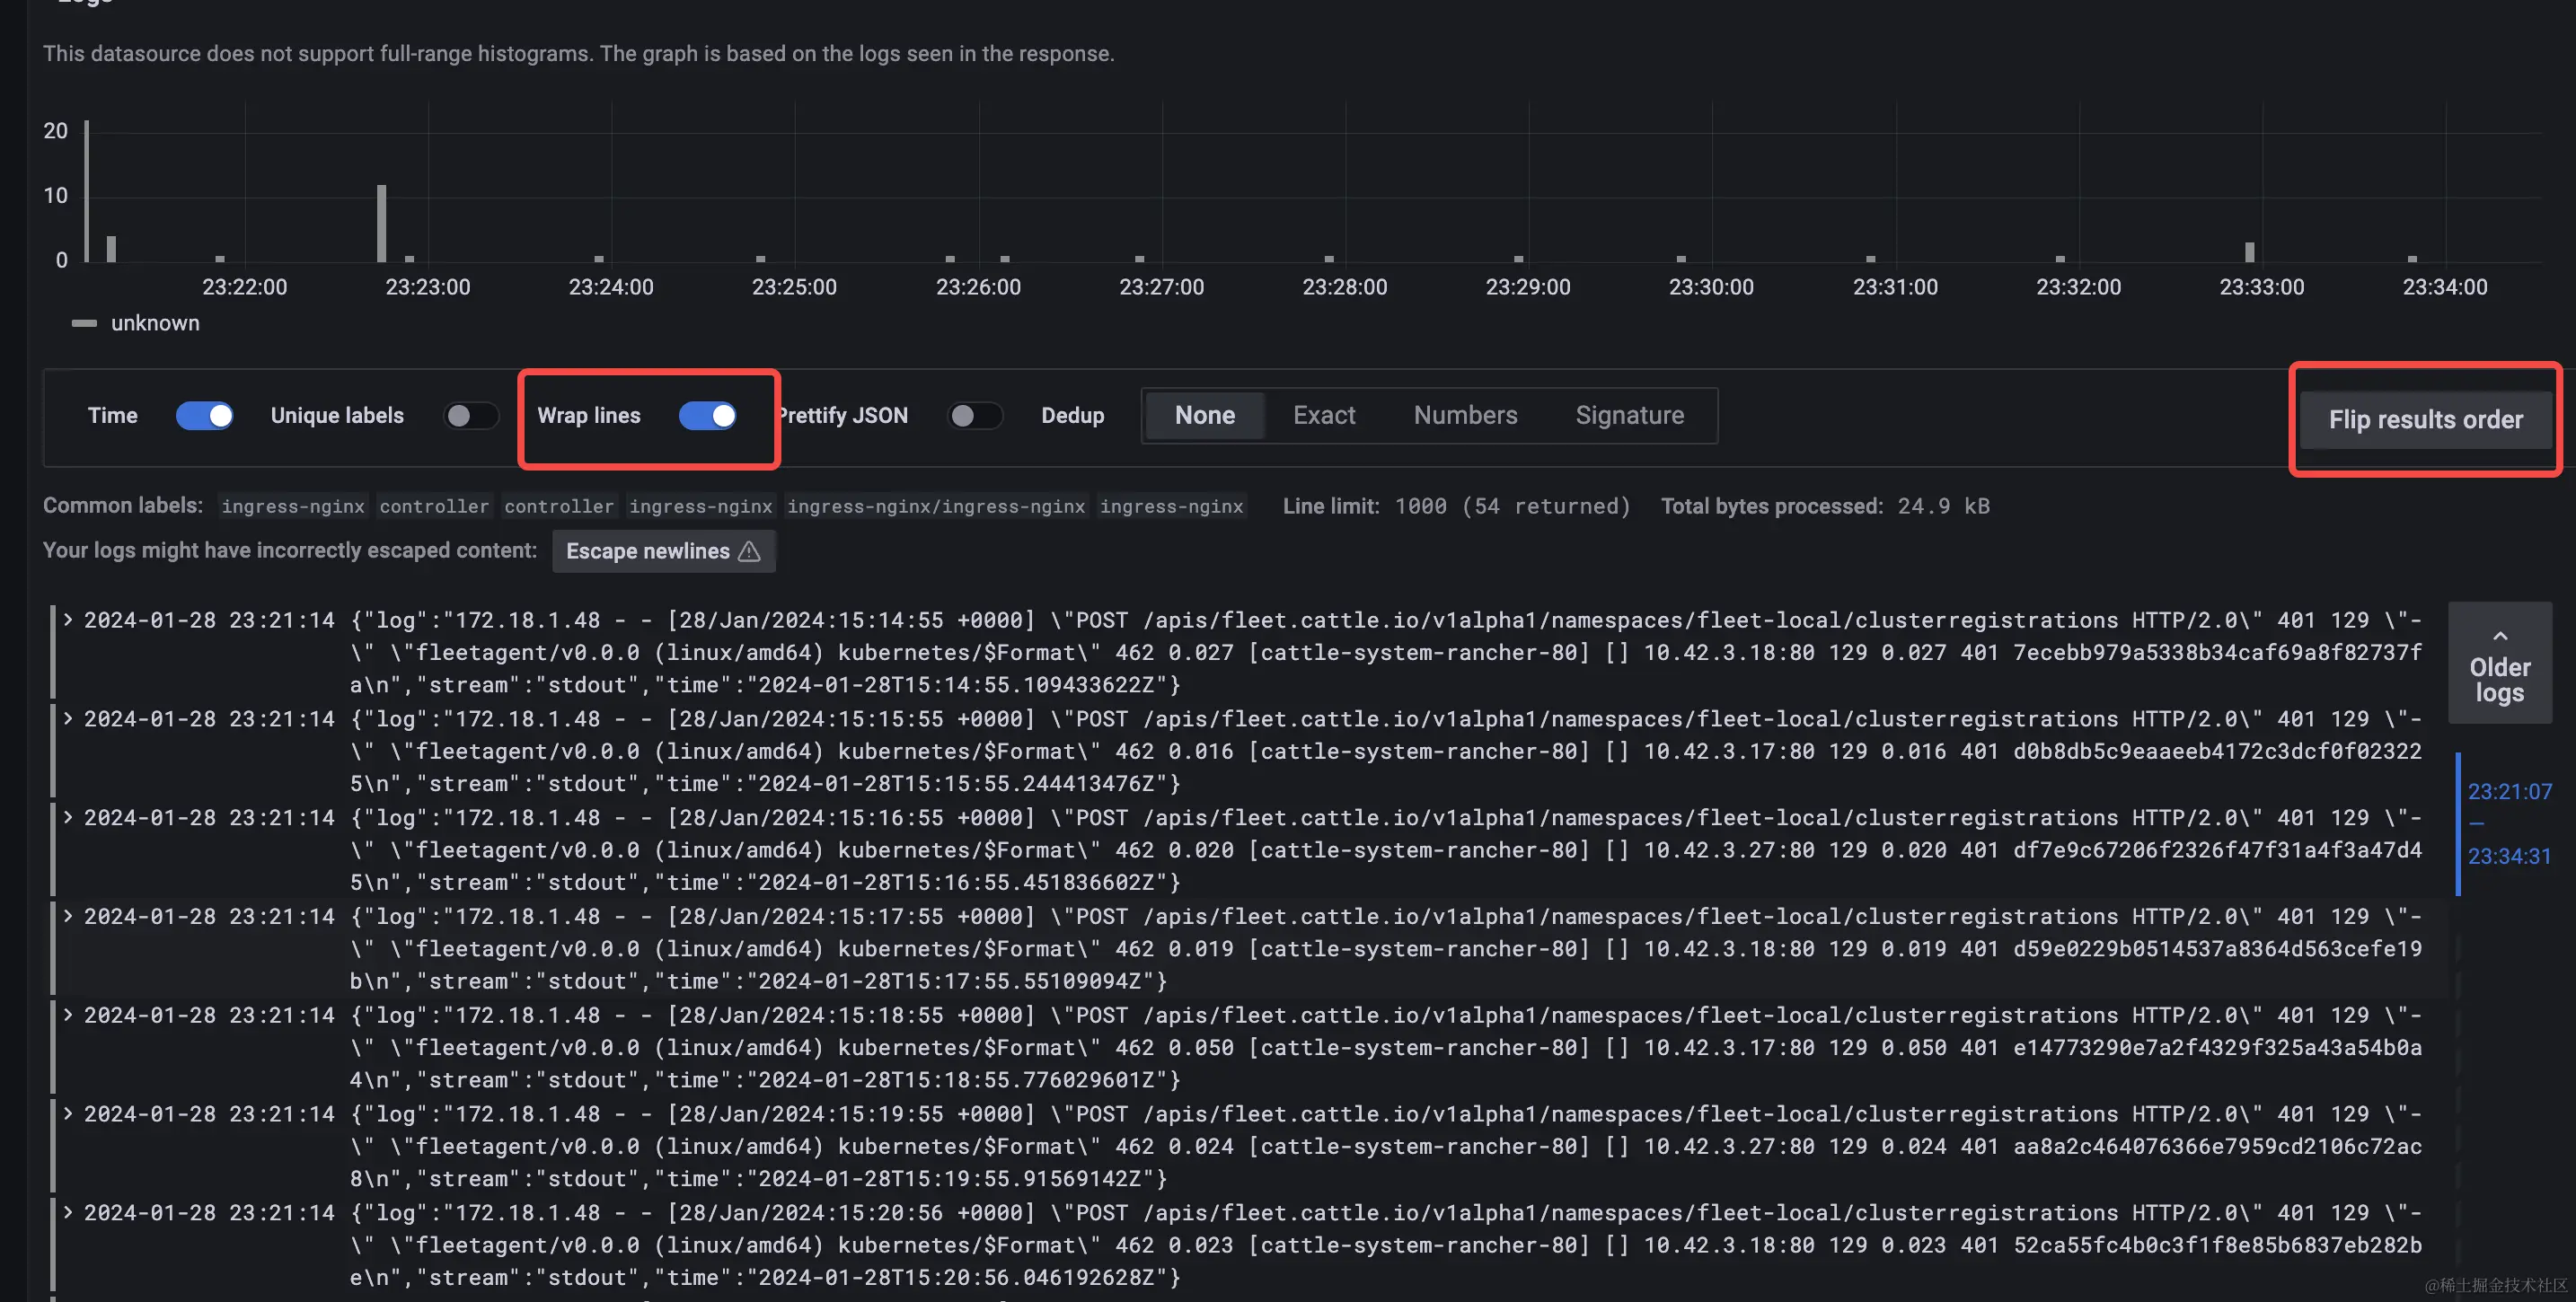Expand log row with 15:16:55 request
2576x1302 pixels.
click(68, 817)
